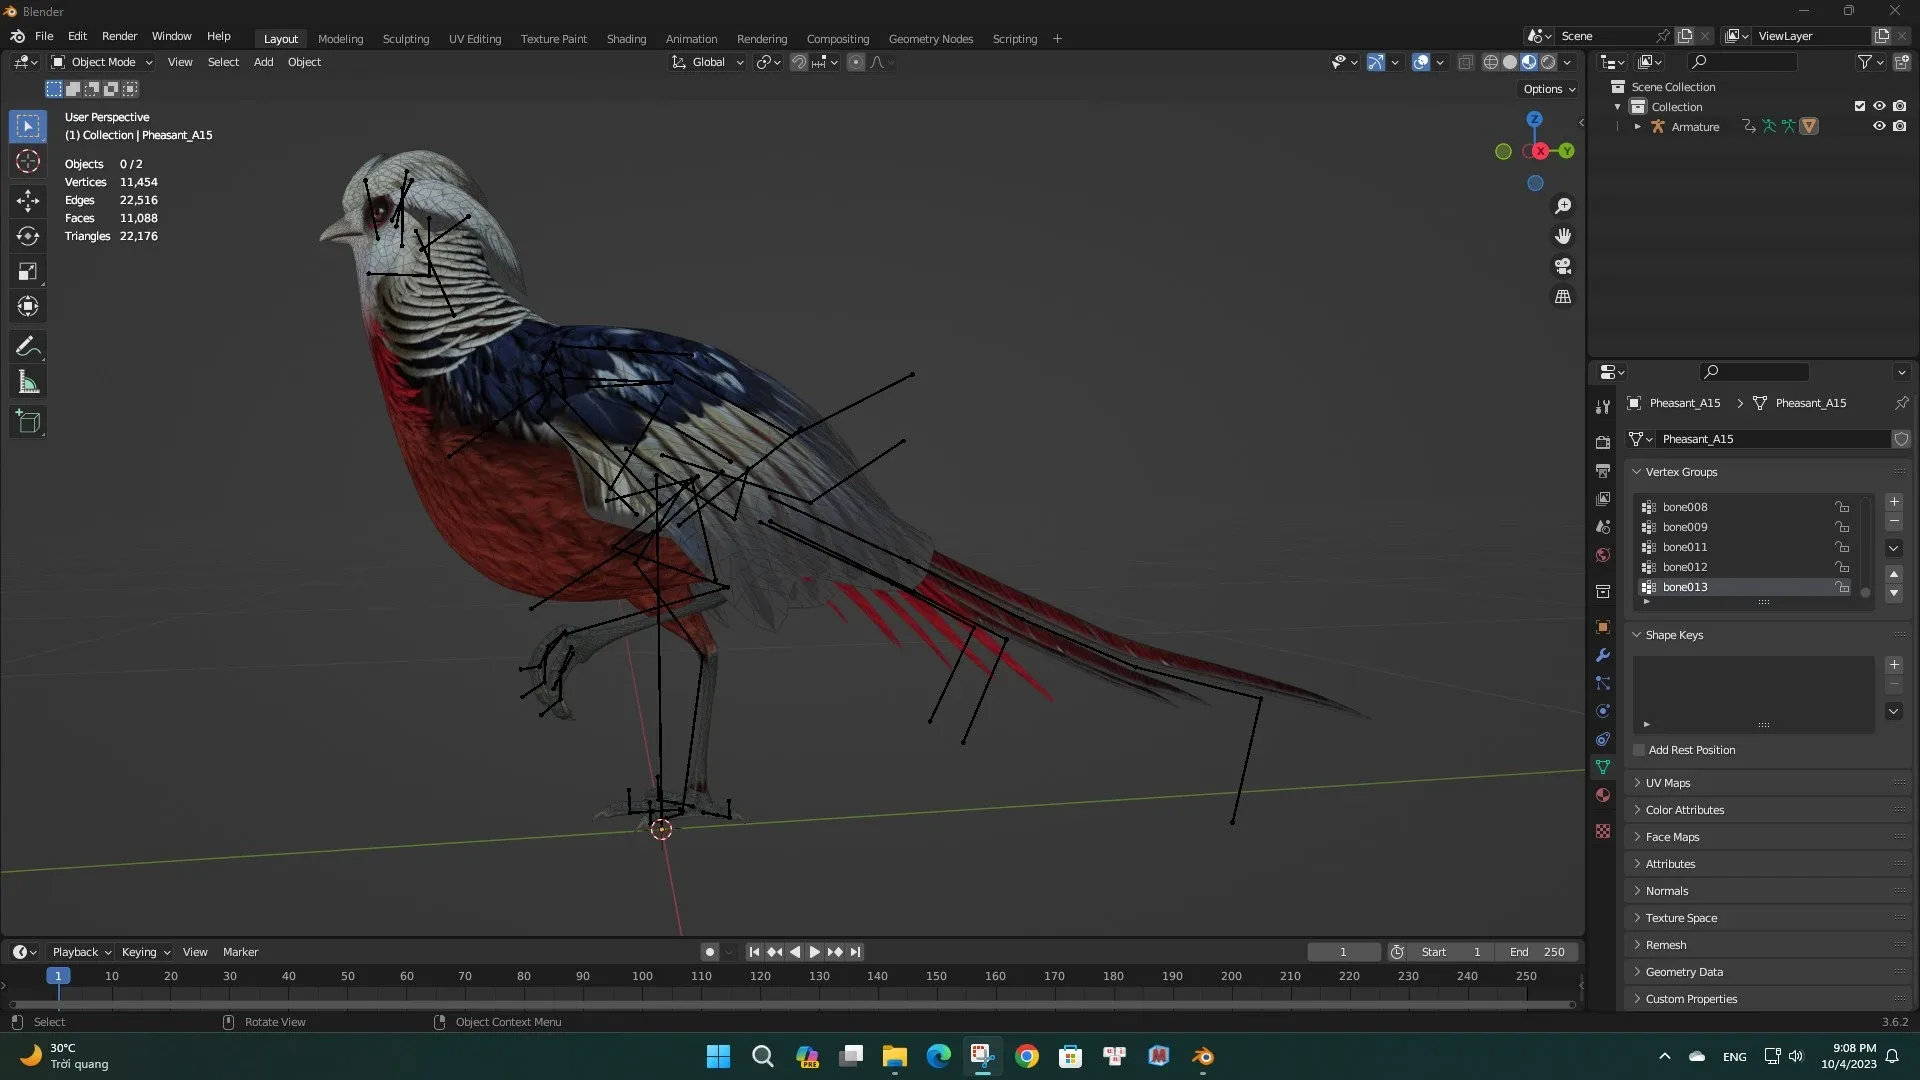This screenshot has width=1920, height=1080.
Task: Add a new shape key with plus button
Action: click(x=1894, y=665)
